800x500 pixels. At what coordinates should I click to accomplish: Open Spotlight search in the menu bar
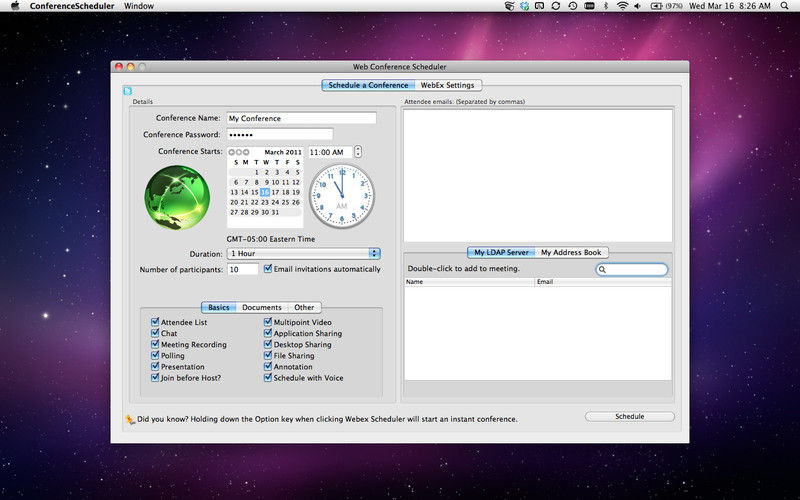coord(784,6)
